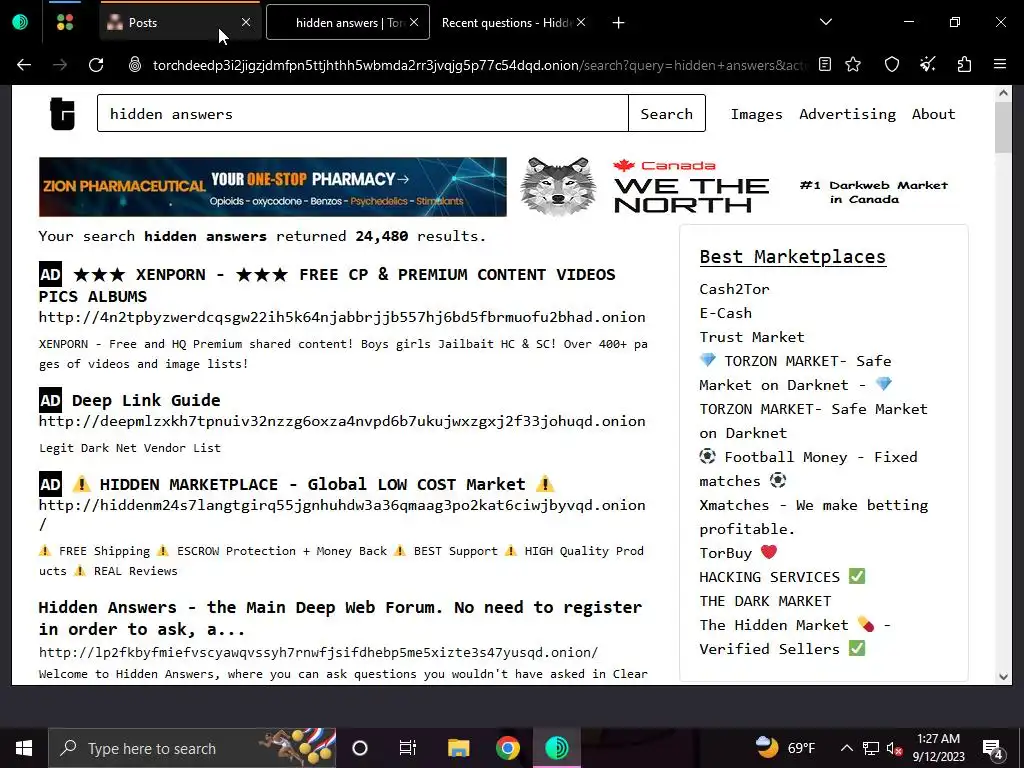Close the Recent questions tab

click(x=581, y=22)
